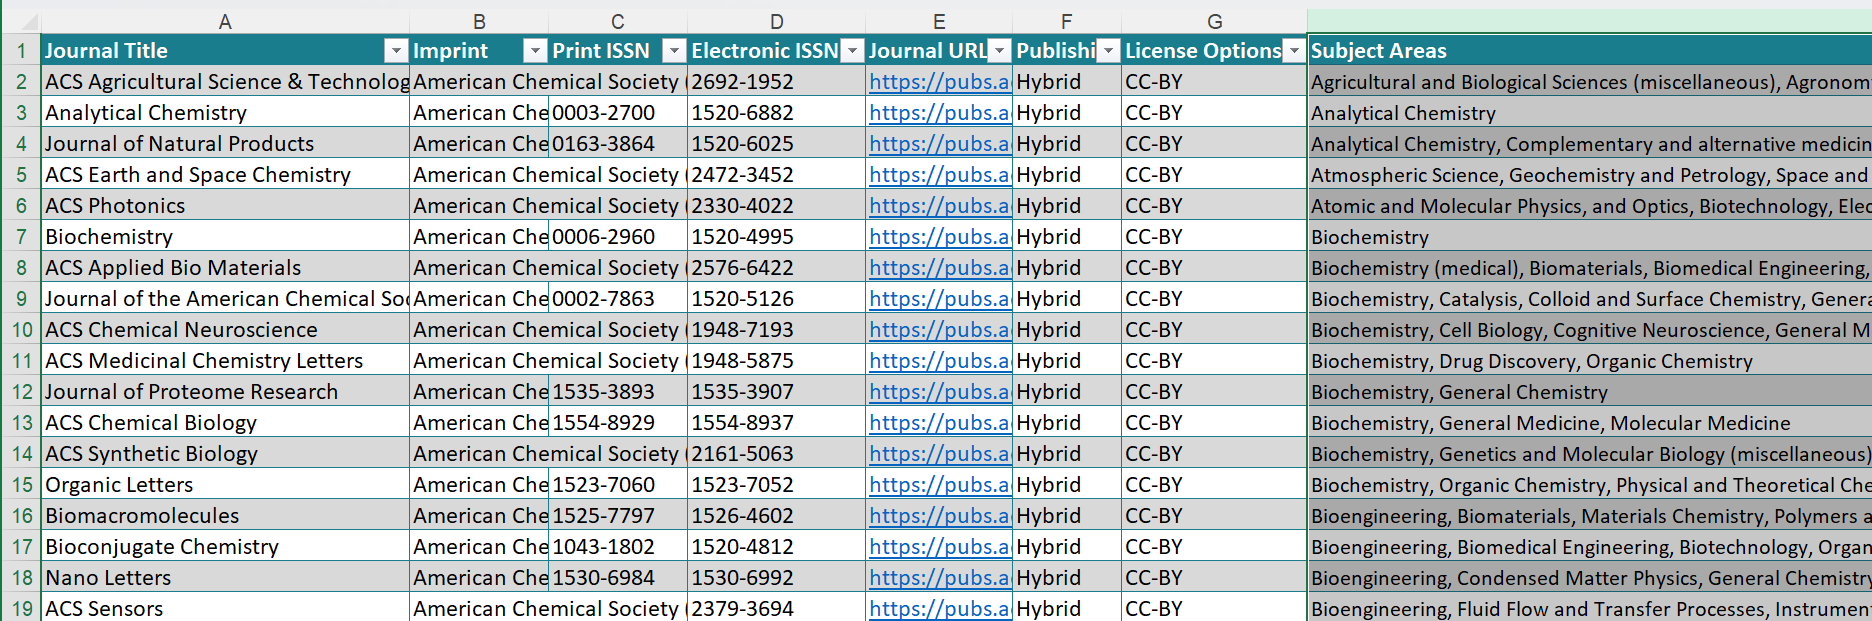
Task: Open the Electronic ISSN filter dropdown
Action: [x=852, y=51]
